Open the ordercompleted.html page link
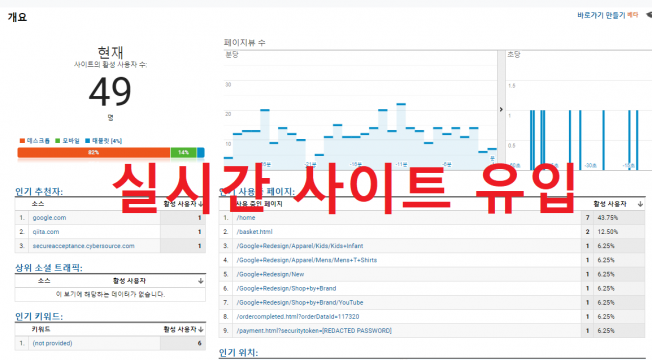The height and width of the screenshot is (360, 652). click(298, 316)
